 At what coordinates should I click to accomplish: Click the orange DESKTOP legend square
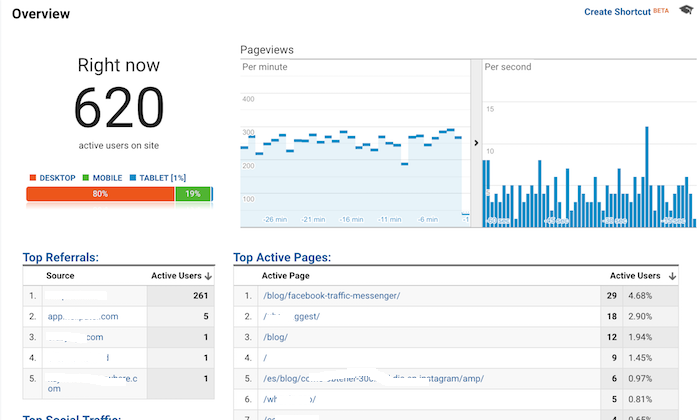coord(32,178)
